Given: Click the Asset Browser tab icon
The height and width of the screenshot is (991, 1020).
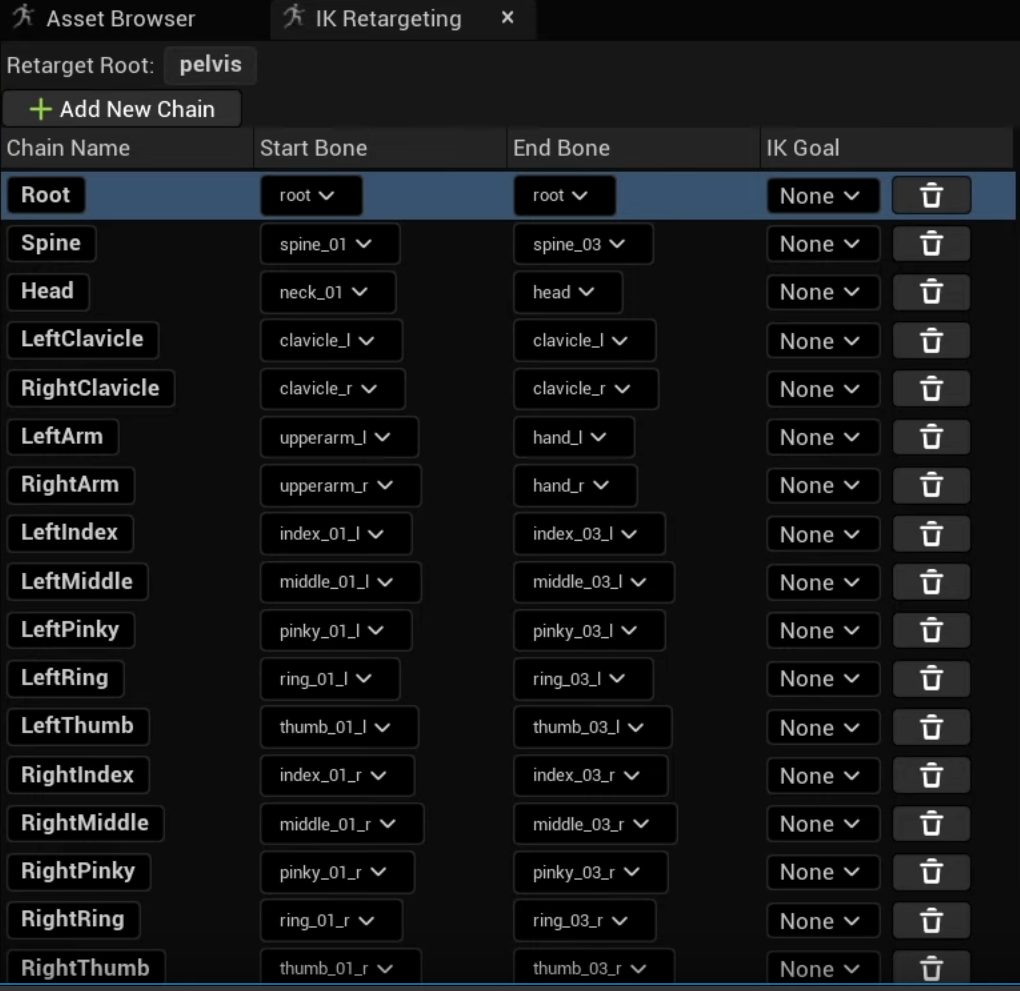Looking at the screenshot, I should tap(24, 18).
